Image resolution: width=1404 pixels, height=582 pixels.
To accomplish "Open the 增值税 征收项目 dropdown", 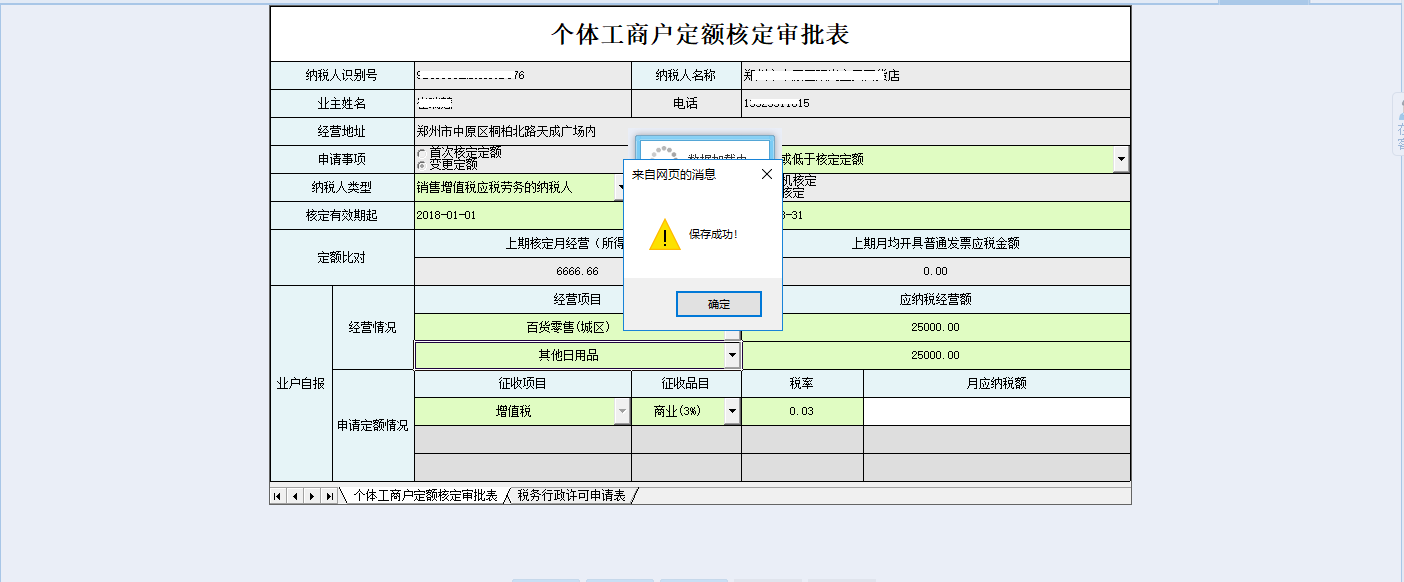I will pos(620,411).
